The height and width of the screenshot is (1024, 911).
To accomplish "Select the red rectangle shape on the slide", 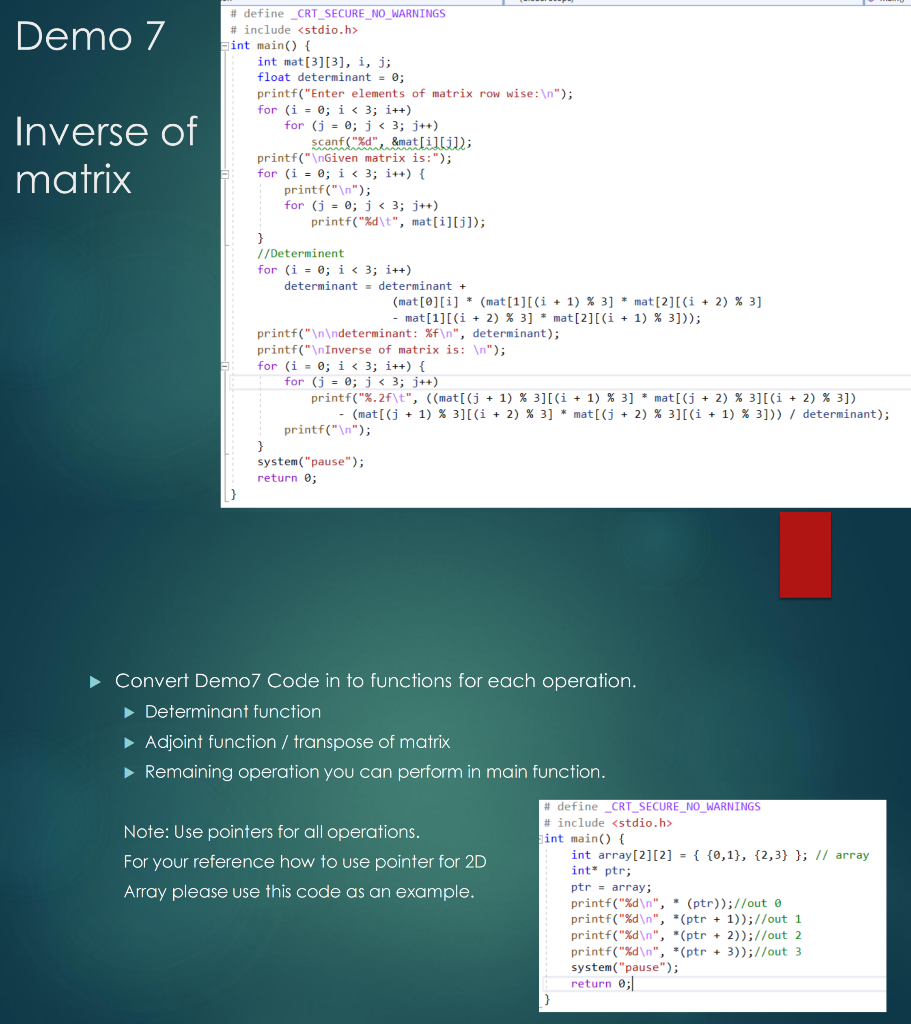I will (x=804, y=554).
